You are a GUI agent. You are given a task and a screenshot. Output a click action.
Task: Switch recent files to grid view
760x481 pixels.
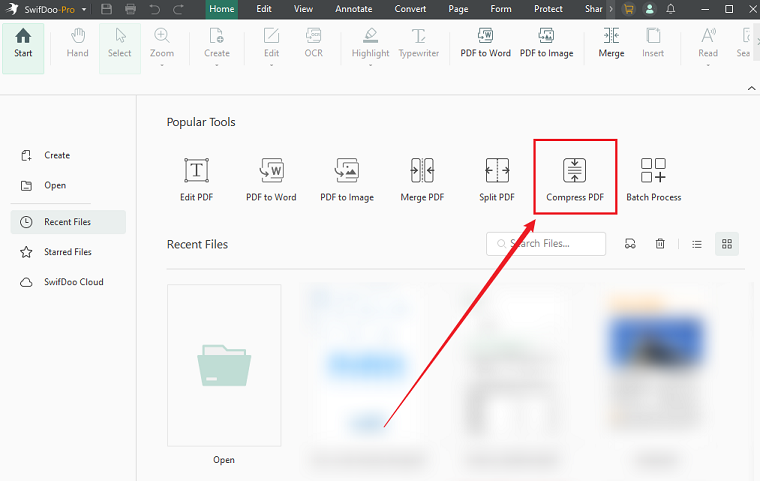(x=727, y=244)
